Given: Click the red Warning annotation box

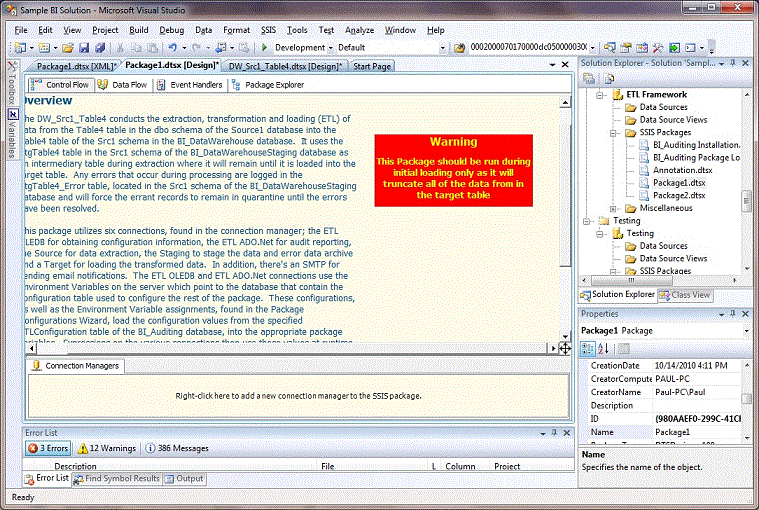Looking at the screenshot, I should pyautogui.click(x=454, y=170).
